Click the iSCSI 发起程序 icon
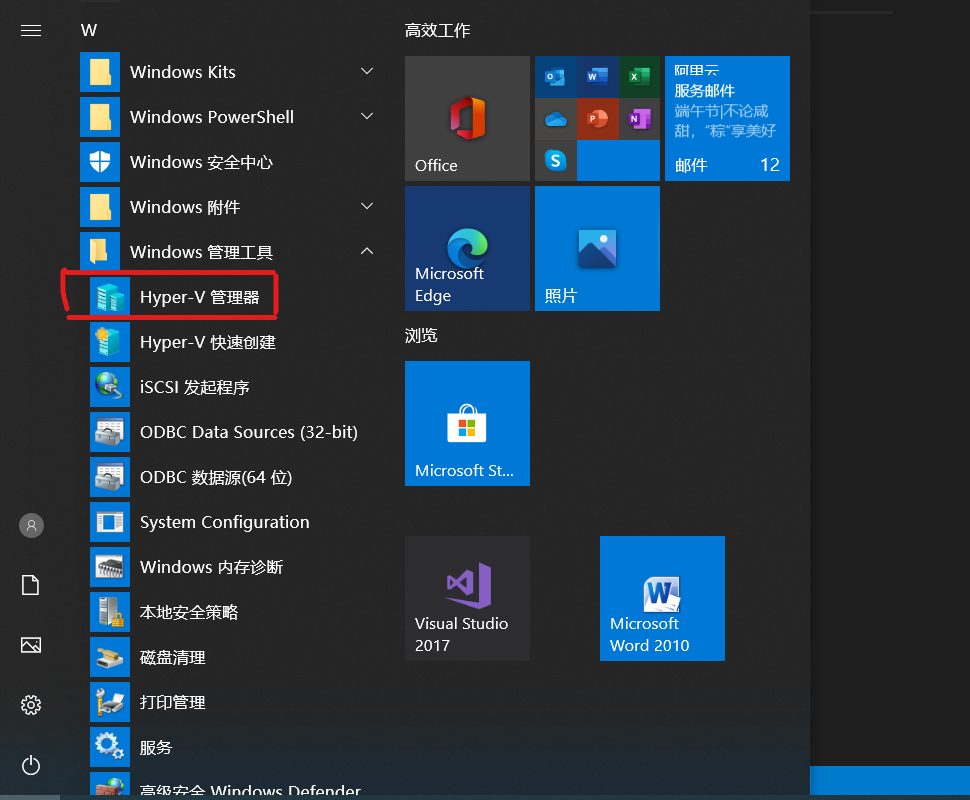Viewport: 970px width, 800px height. click(110, 387)
